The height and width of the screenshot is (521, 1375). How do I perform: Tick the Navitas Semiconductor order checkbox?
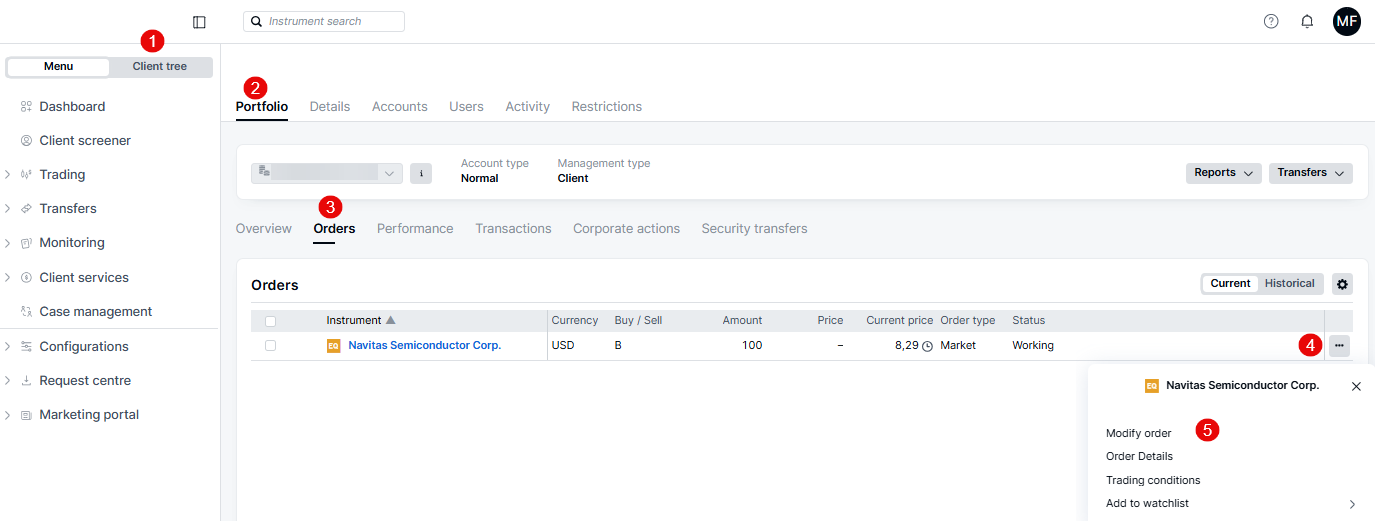[270, 345]
